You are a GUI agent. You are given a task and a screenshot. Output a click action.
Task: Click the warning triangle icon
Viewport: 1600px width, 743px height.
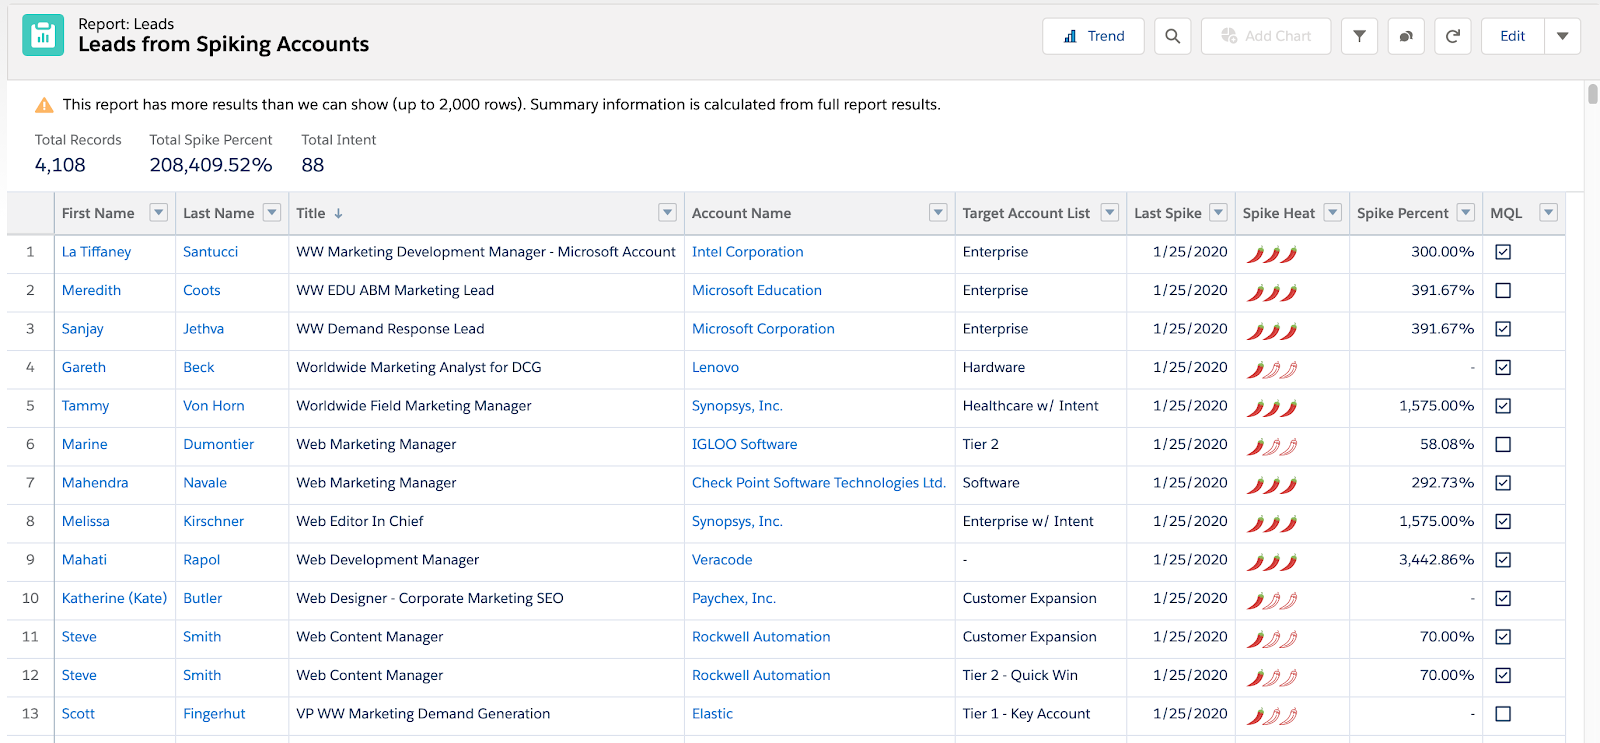coord(44,105)
